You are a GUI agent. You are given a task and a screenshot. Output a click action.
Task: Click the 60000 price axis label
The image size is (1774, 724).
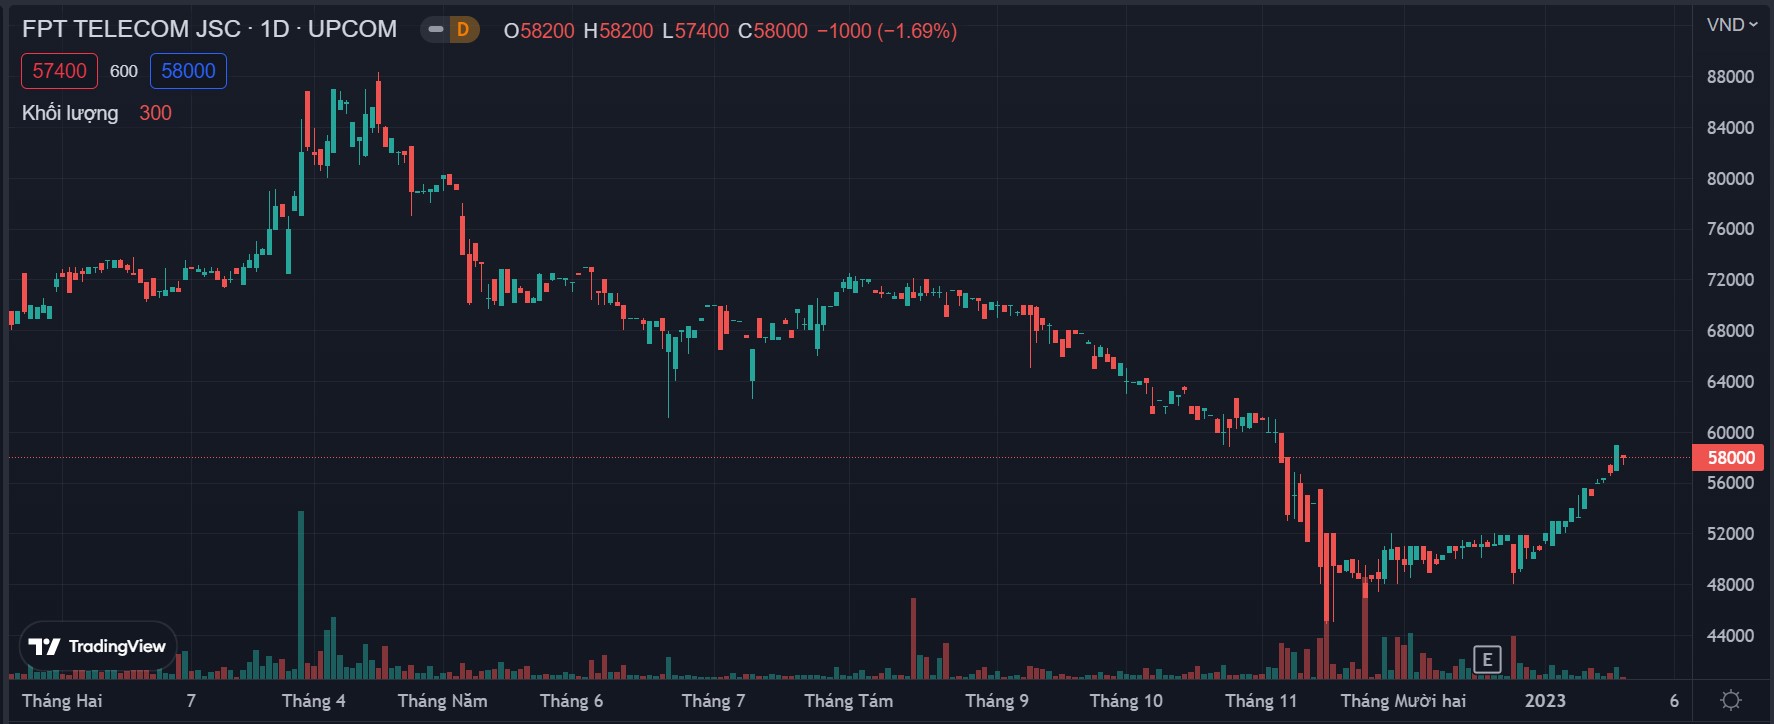point(1730,432)
